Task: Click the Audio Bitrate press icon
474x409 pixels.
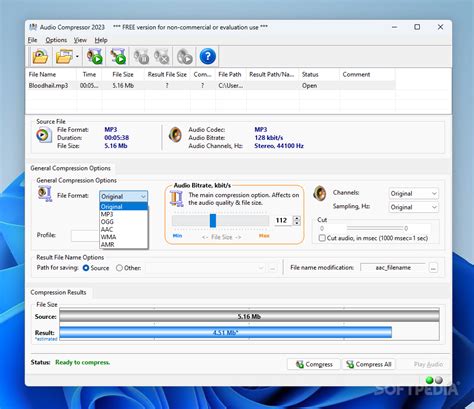Action: [x=176, y=198]
